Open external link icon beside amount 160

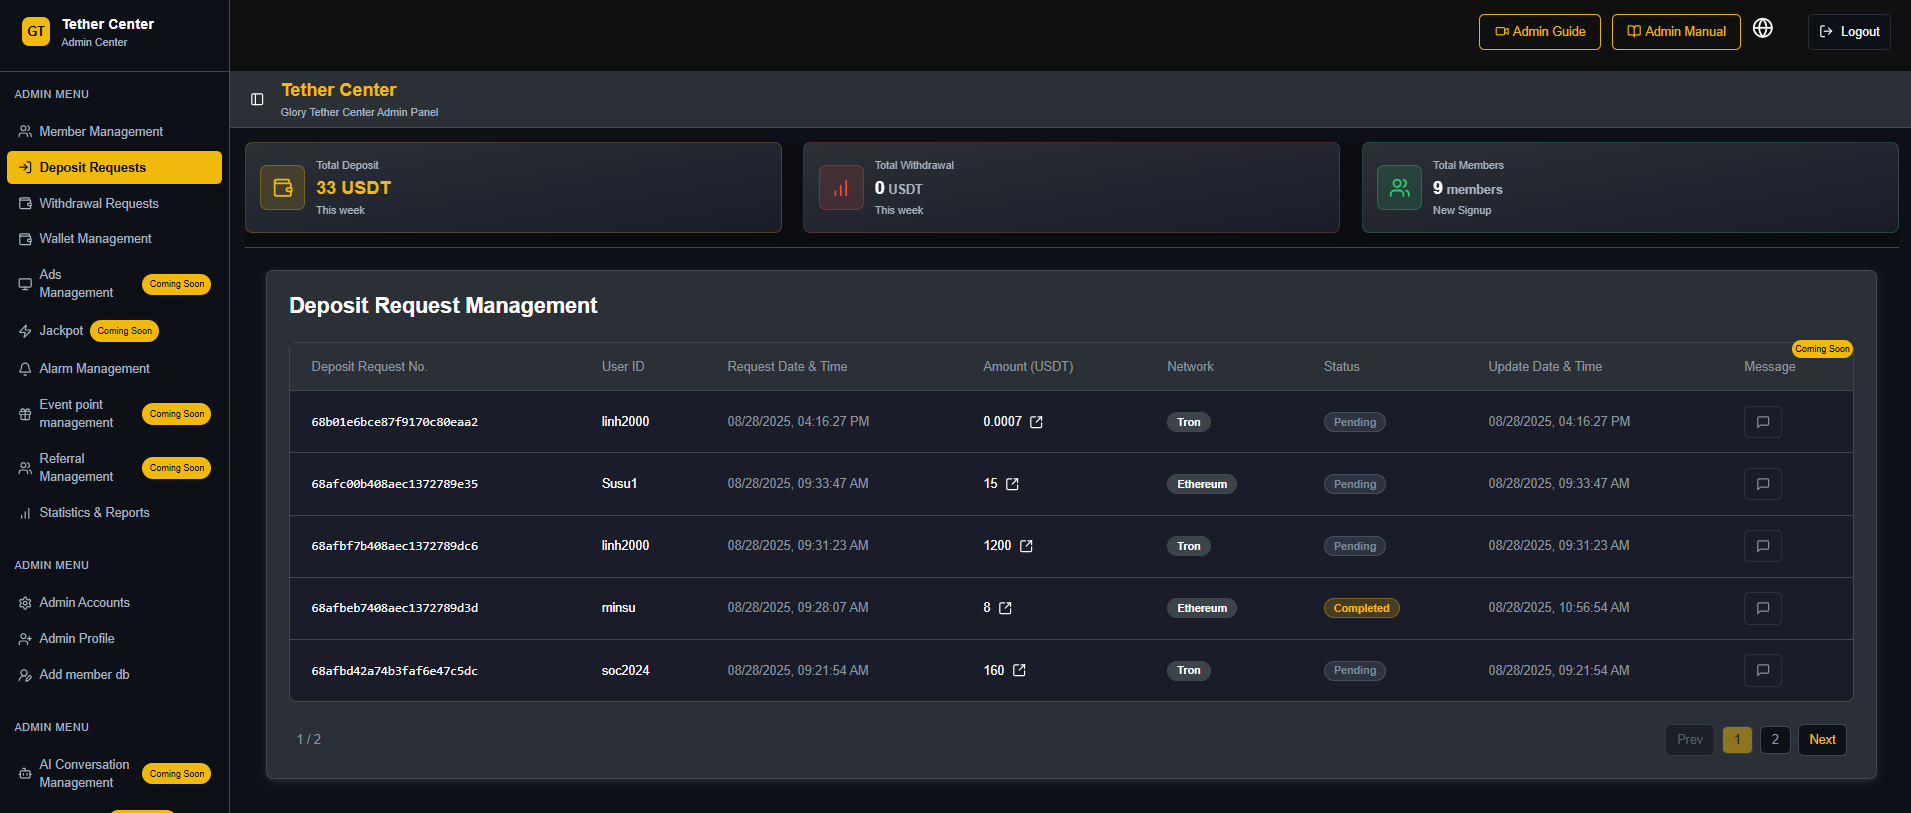[x=1019, y=670]
